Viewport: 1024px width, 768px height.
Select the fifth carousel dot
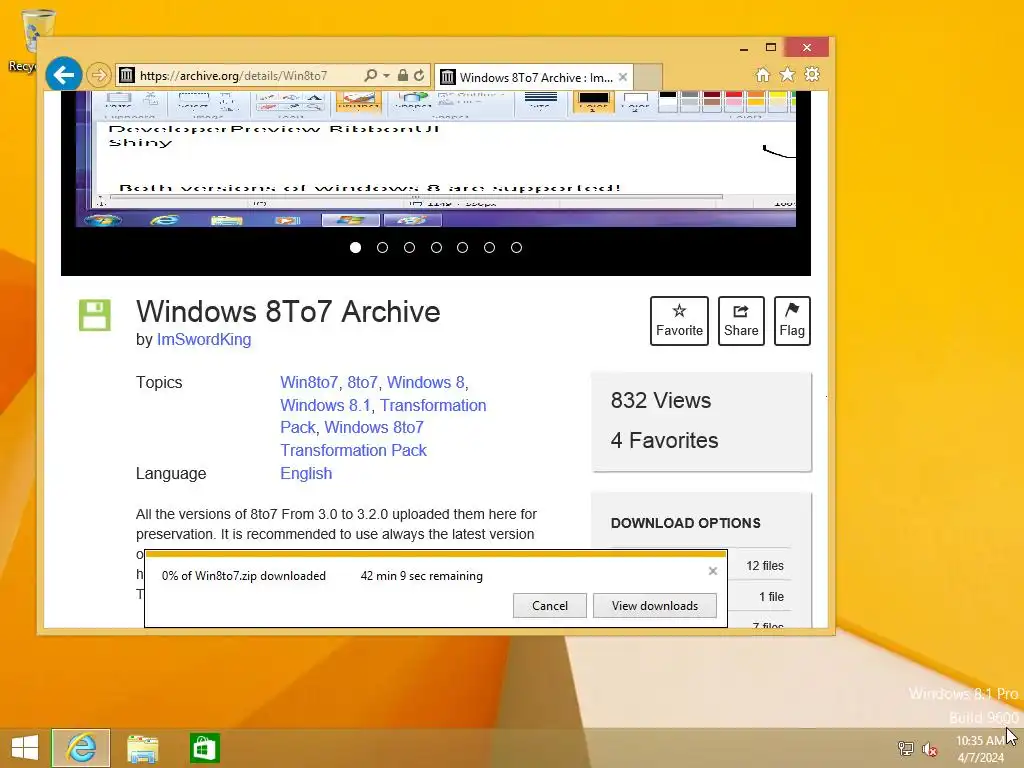[462, 248]
